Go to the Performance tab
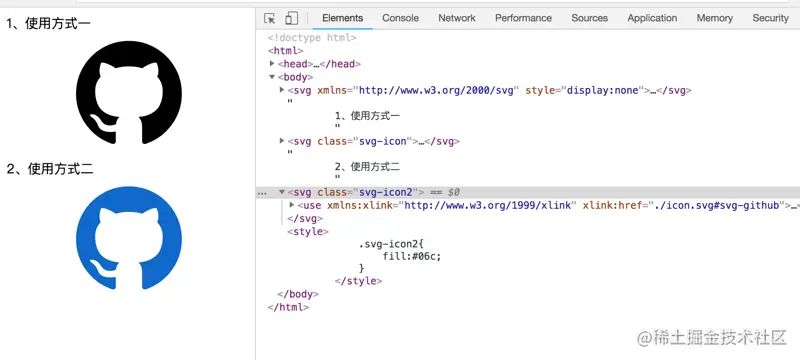 (523, 18)
